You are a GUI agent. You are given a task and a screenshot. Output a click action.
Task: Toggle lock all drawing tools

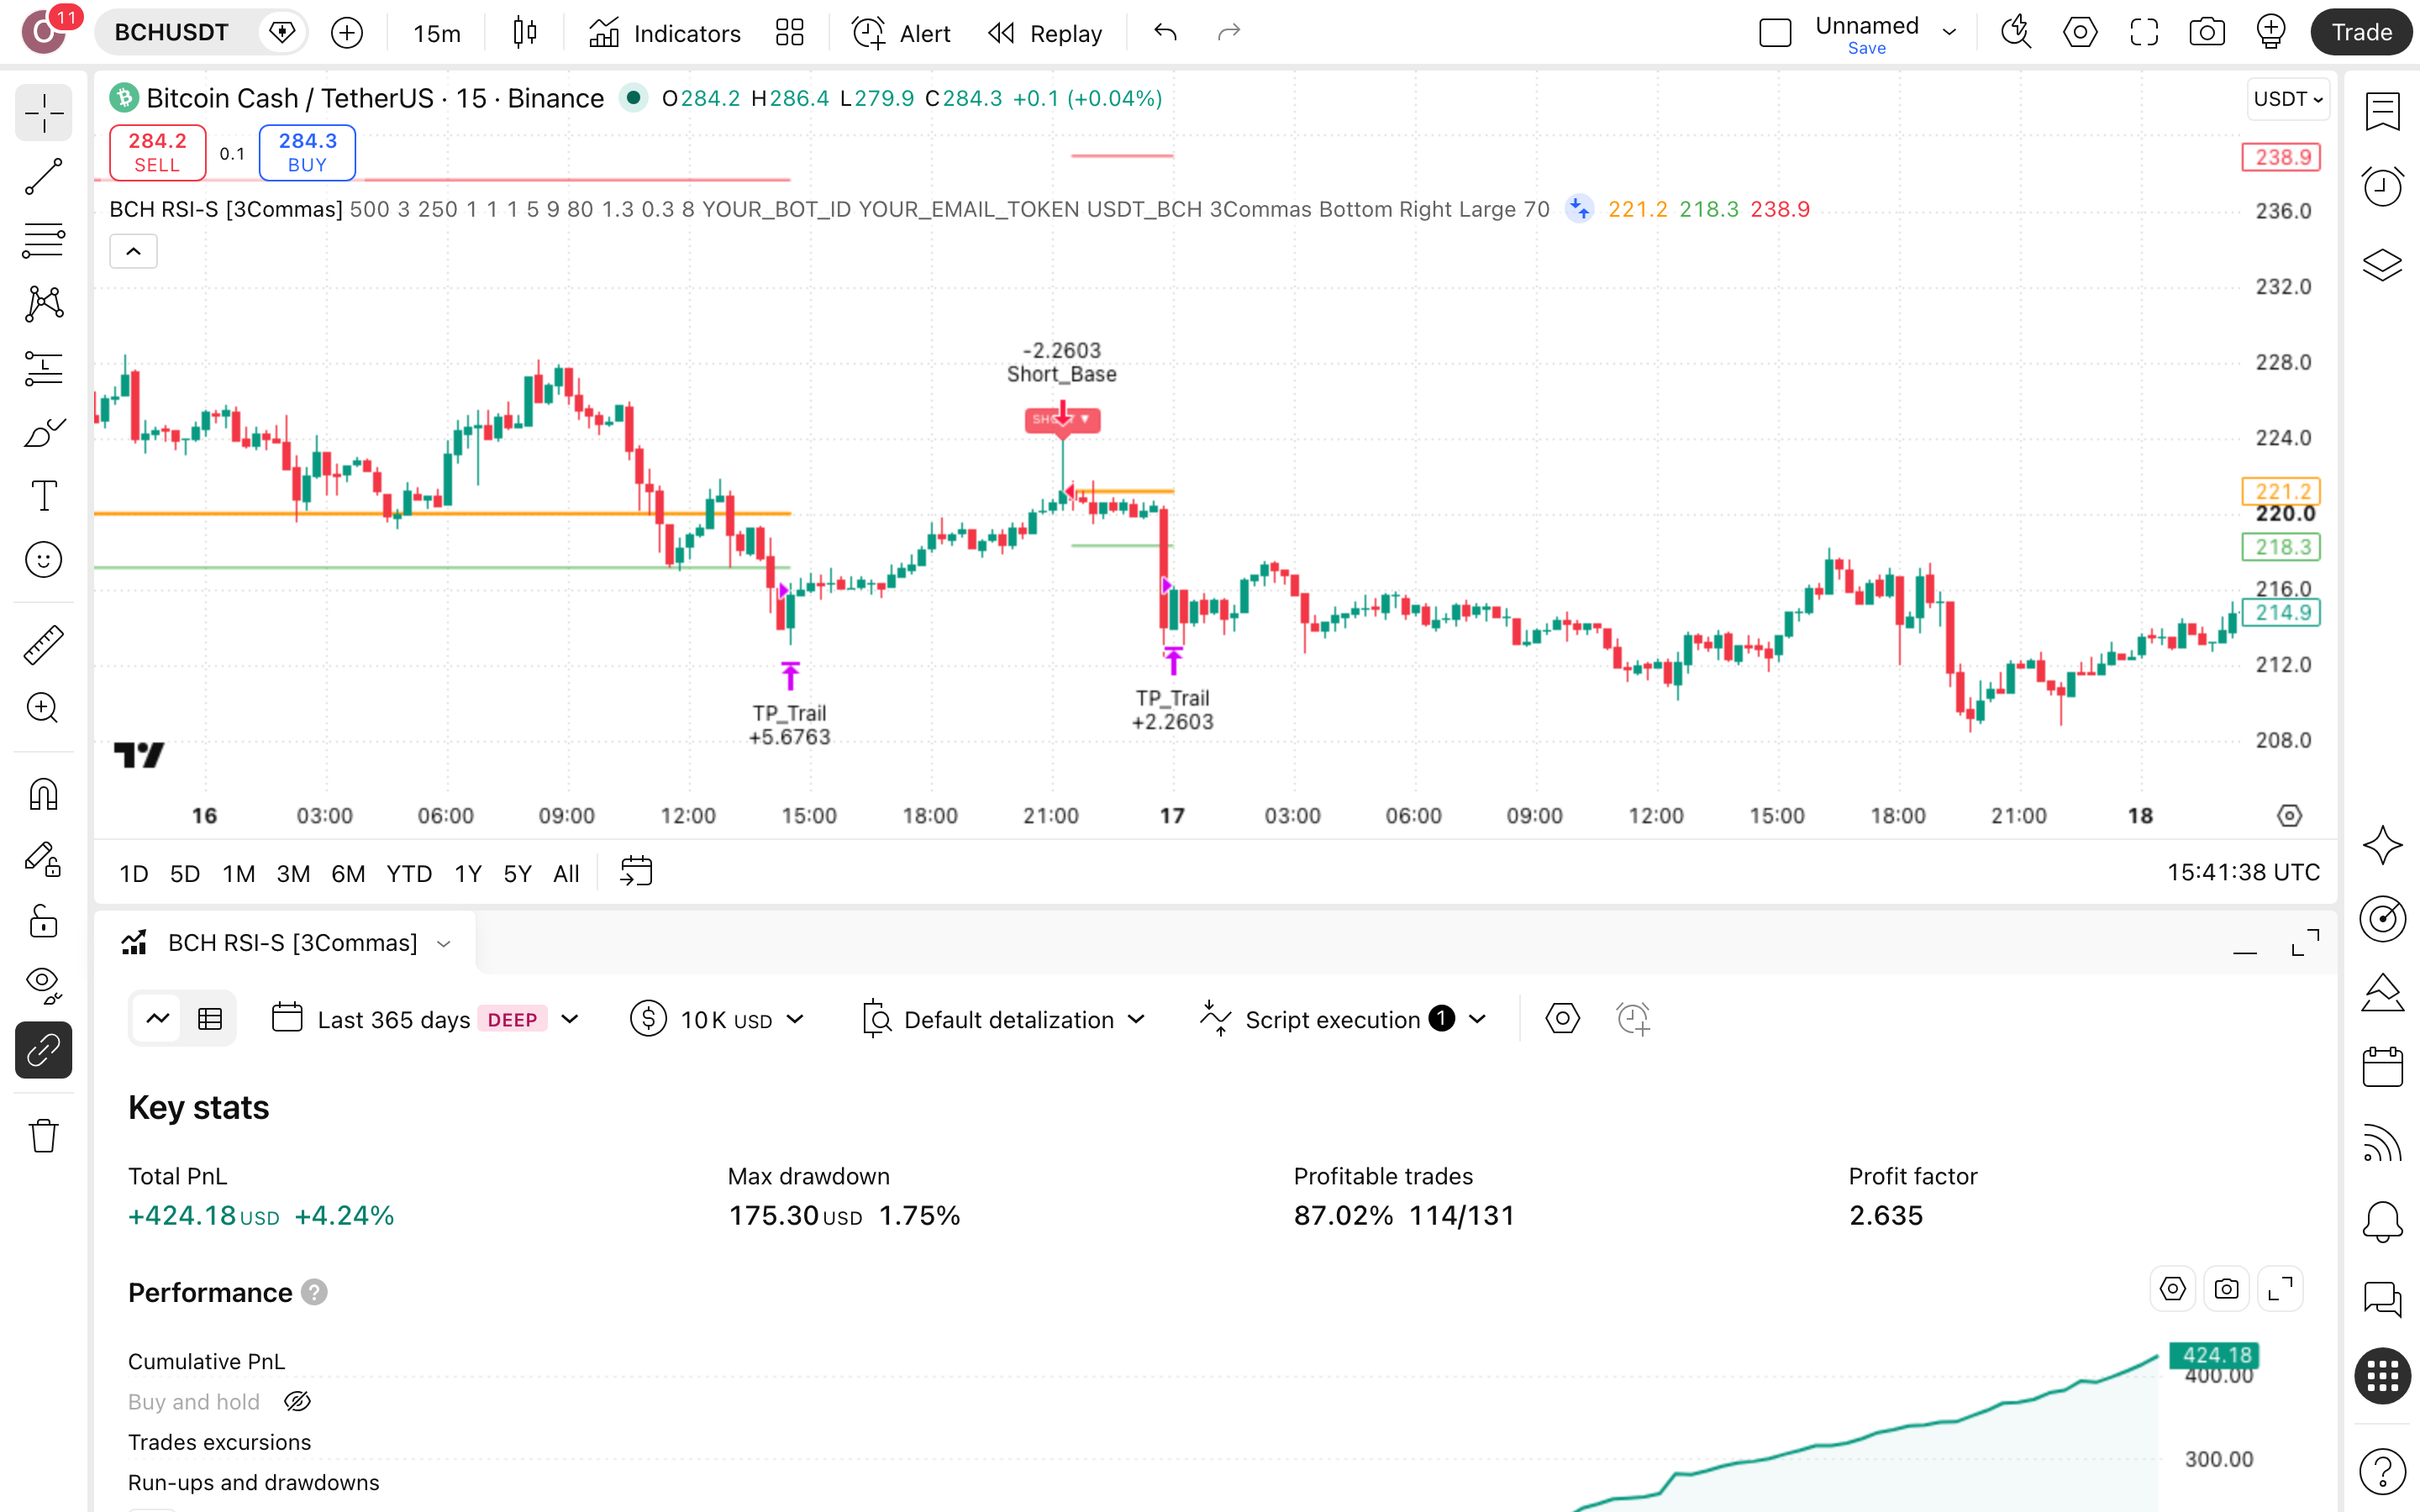pyautogui.click(x=43, y=922)
